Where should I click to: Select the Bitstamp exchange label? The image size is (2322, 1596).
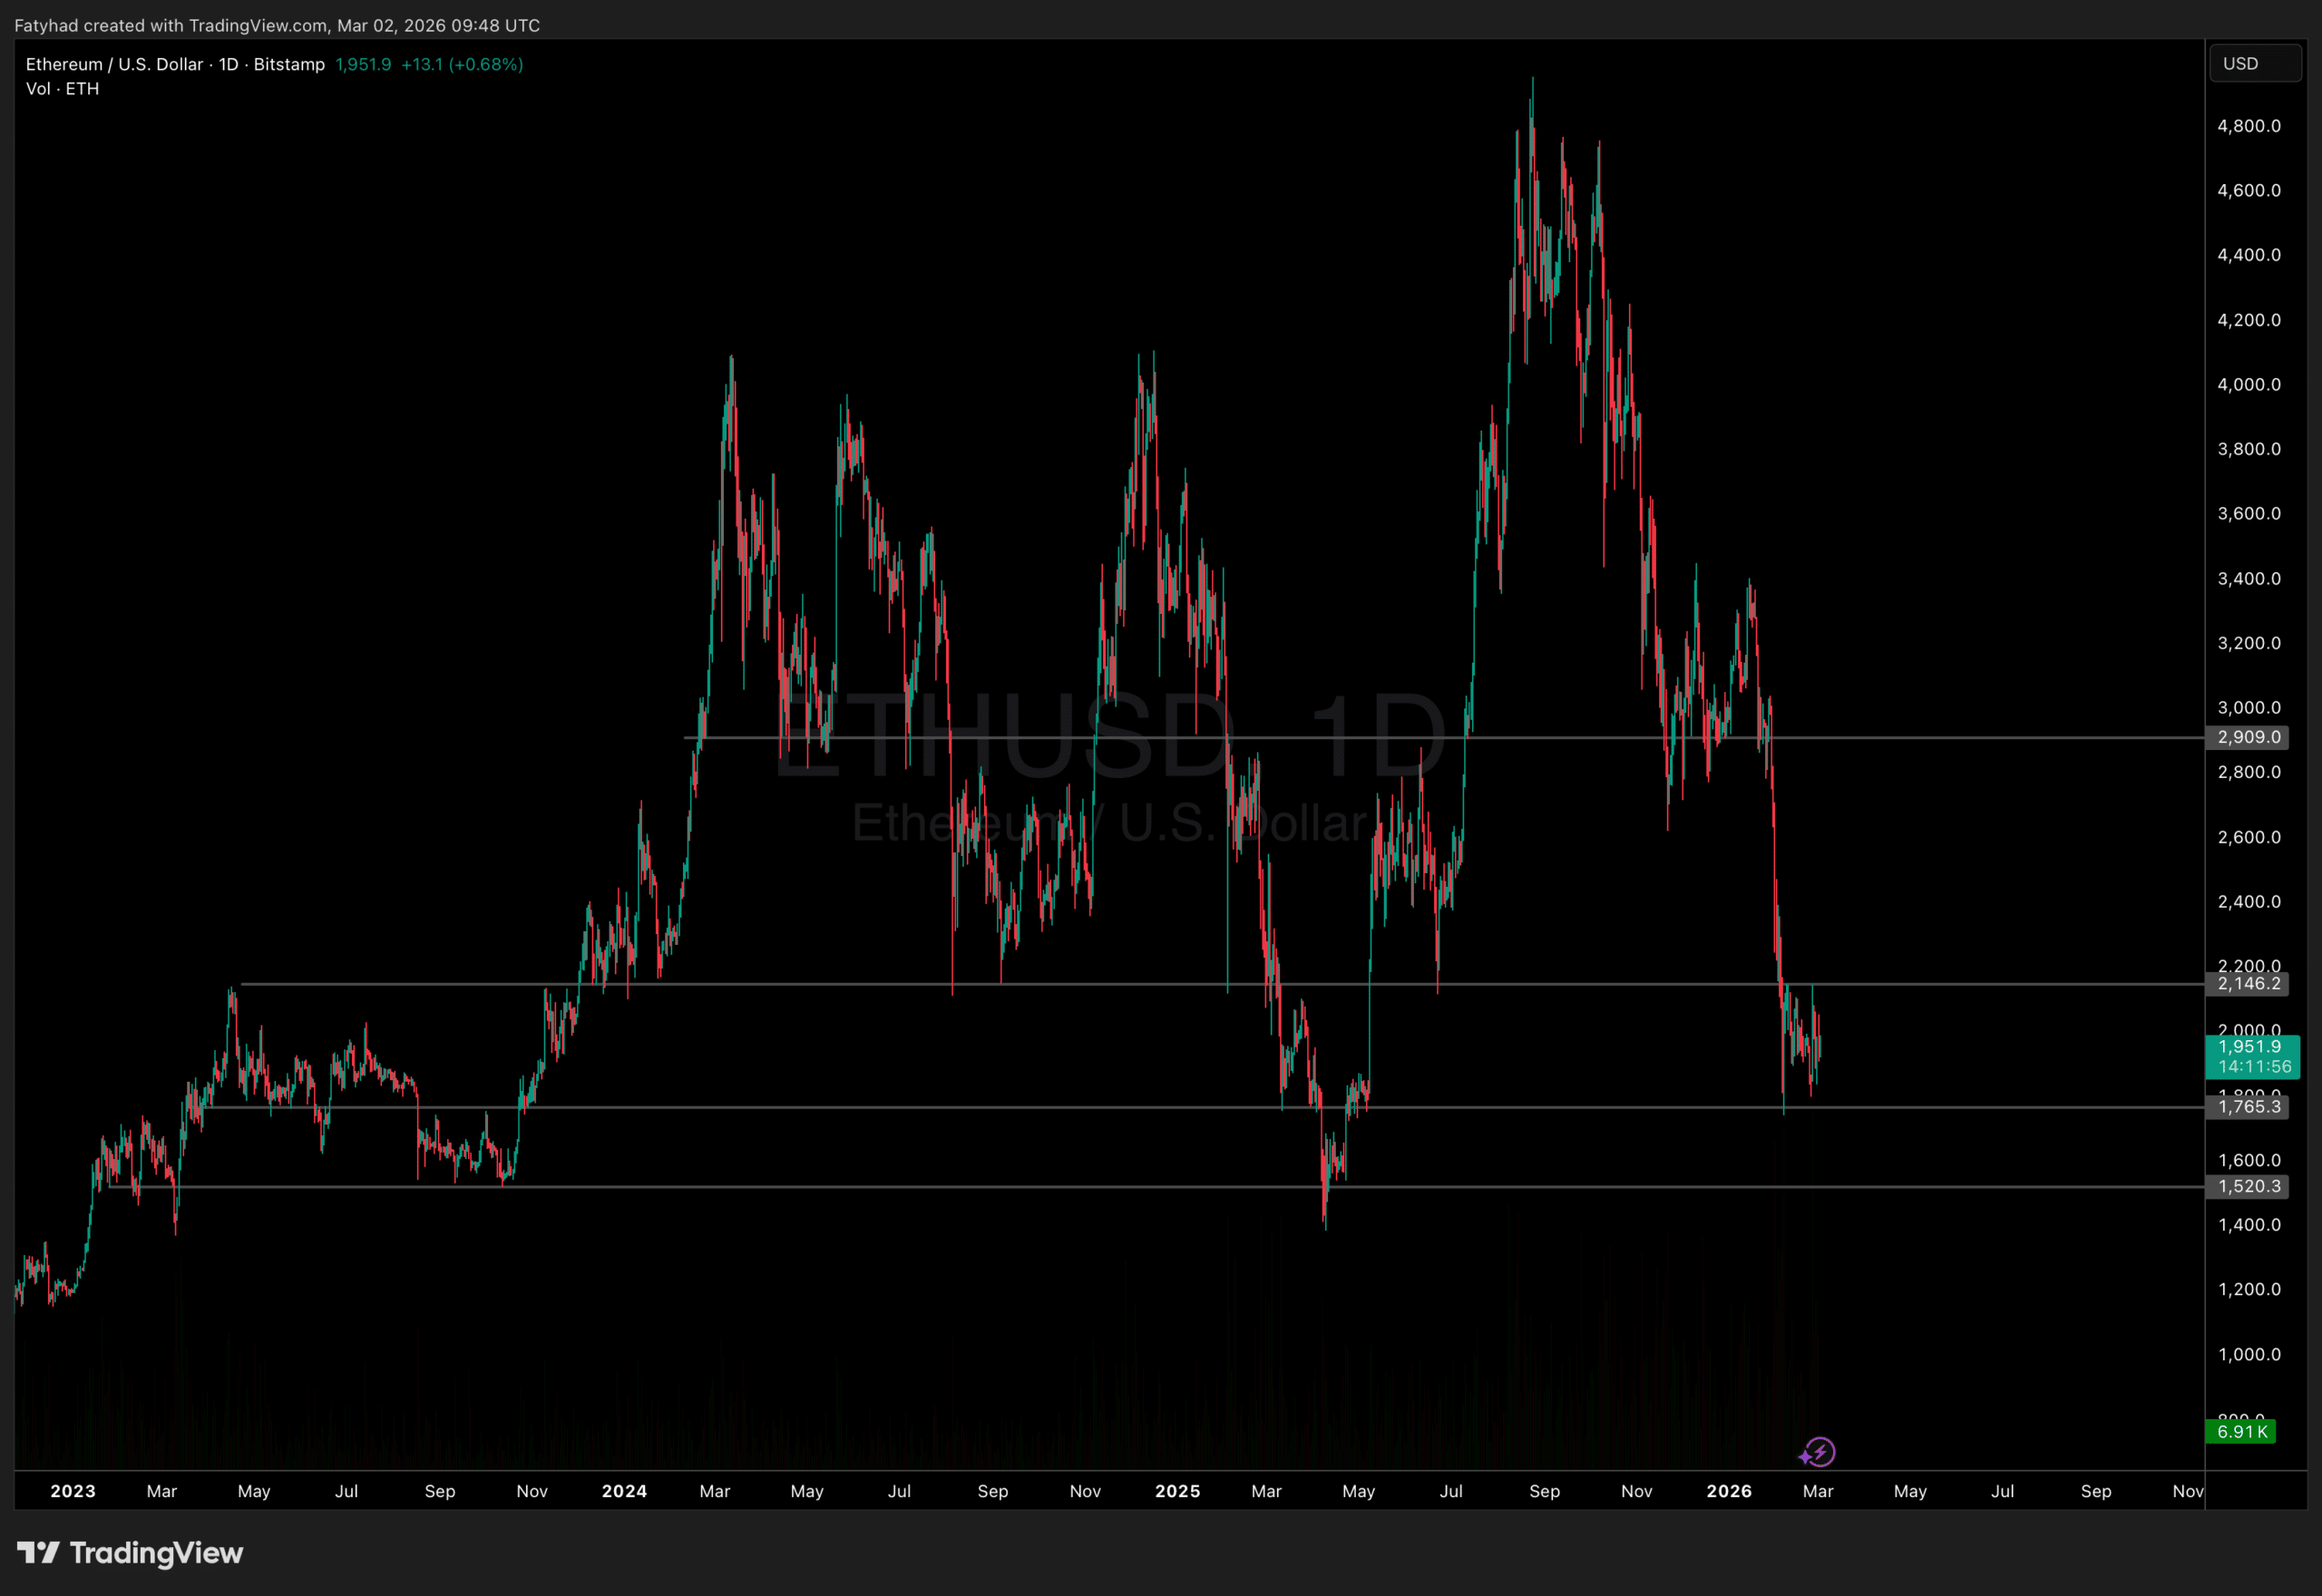coord(290,64)
